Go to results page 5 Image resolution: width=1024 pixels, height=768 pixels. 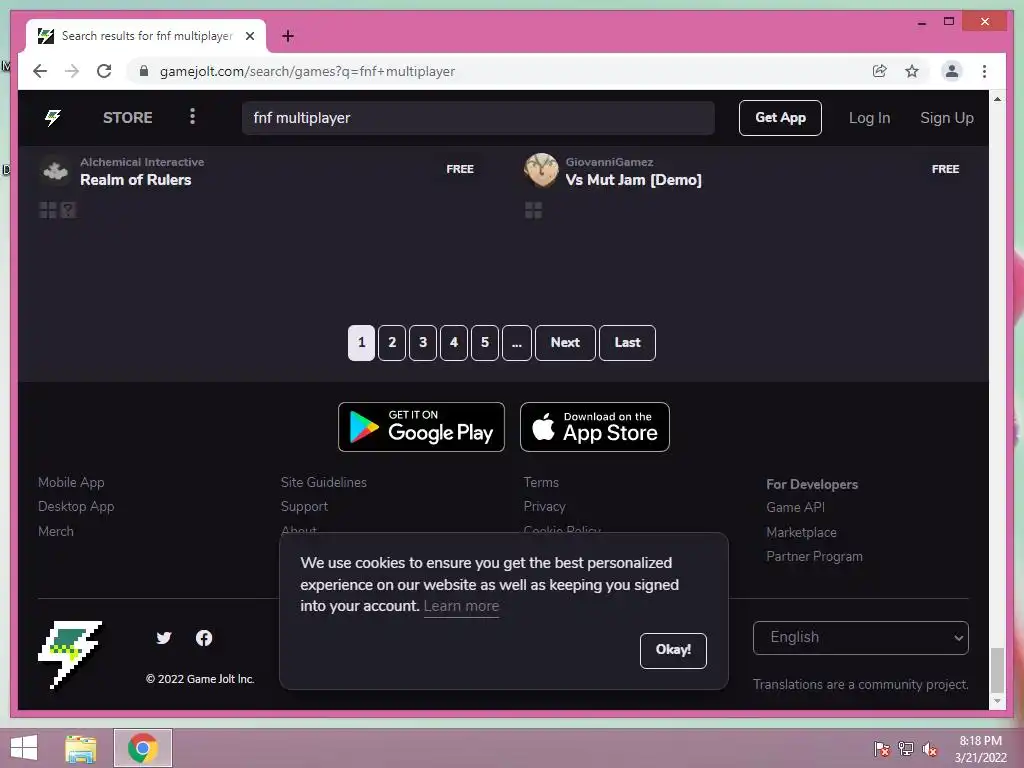coord(485,343)
